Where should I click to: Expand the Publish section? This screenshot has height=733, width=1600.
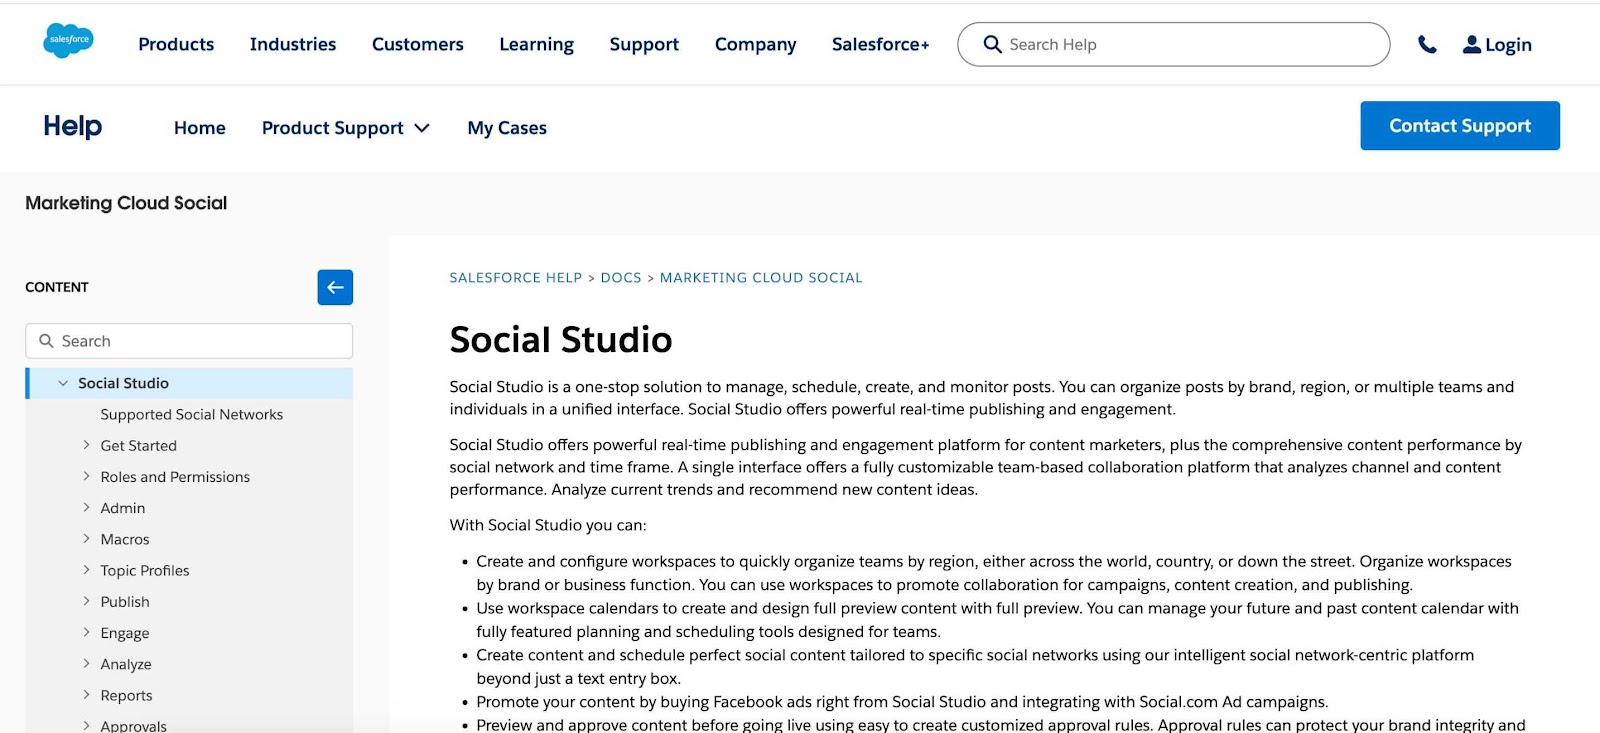[x=86, y=601]
